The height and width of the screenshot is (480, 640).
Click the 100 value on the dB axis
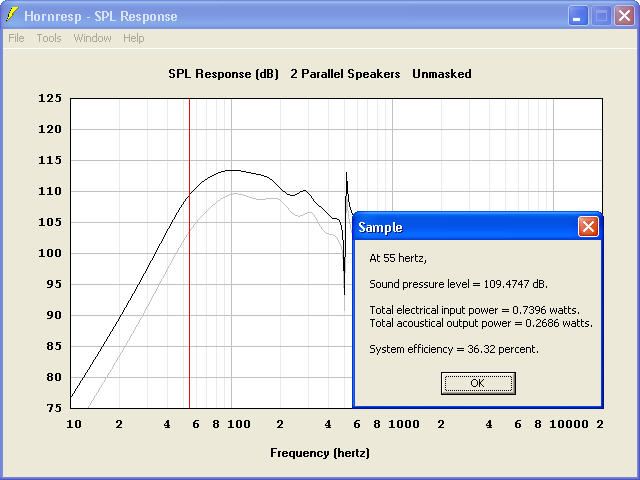pos(50,253)
